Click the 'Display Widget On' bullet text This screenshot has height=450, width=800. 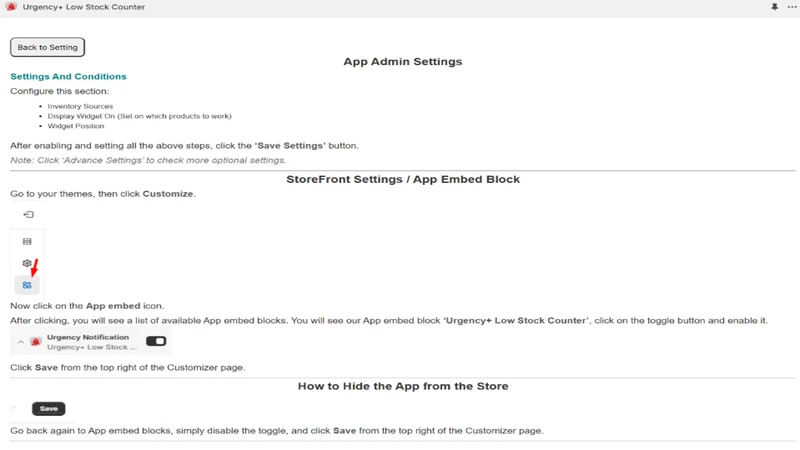click(139, 116)
